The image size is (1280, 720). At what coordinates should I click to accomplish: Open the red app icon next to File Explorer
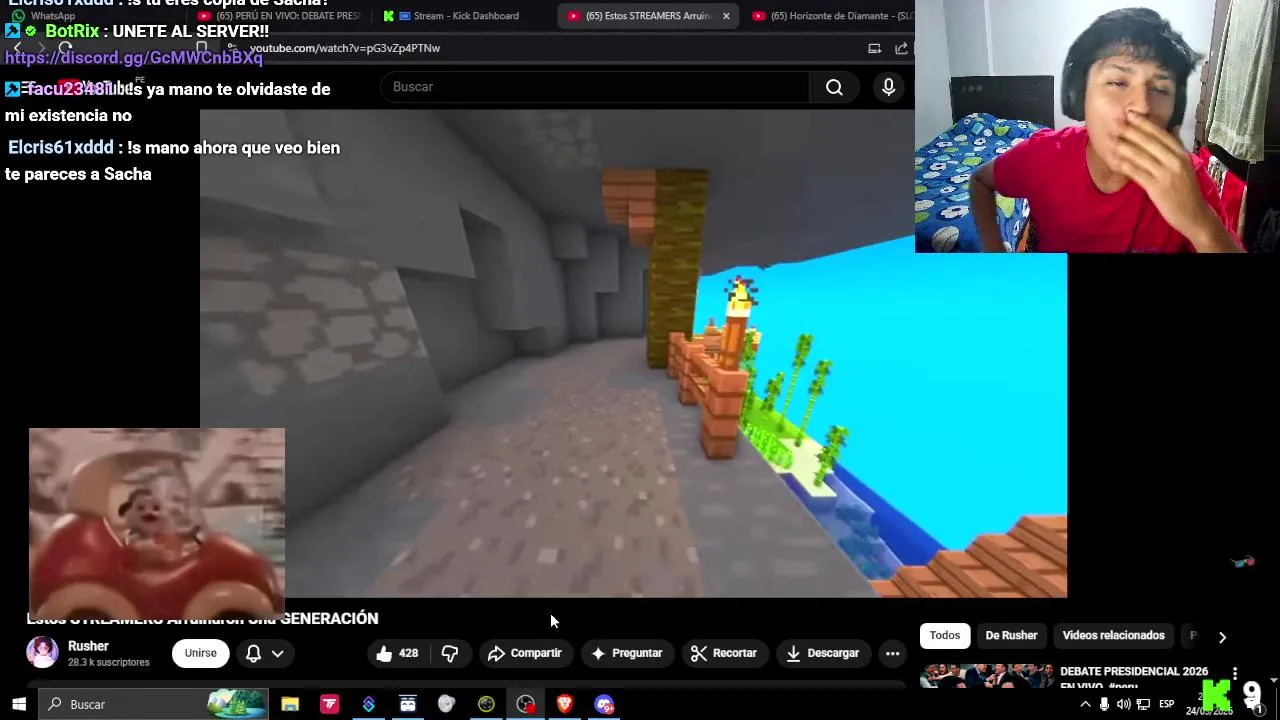pos(329,704)
